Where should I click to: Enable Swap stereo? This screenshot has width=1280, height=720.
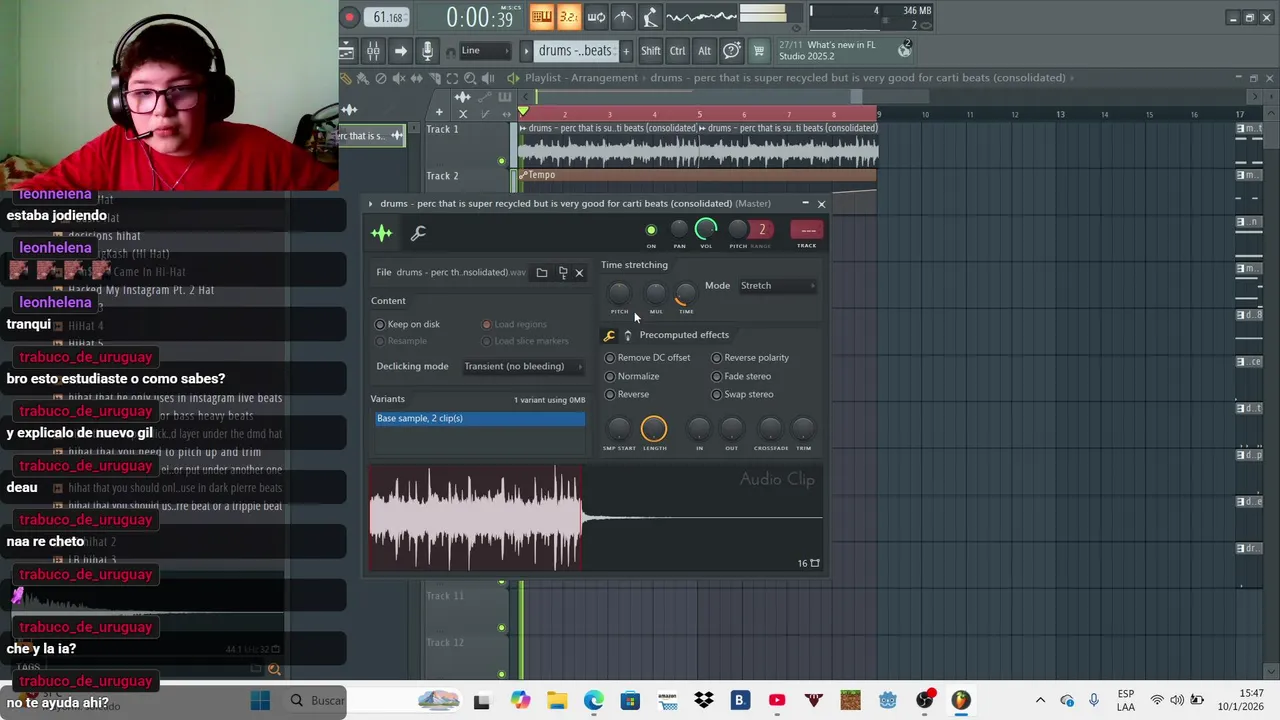[x=742, y=395]
